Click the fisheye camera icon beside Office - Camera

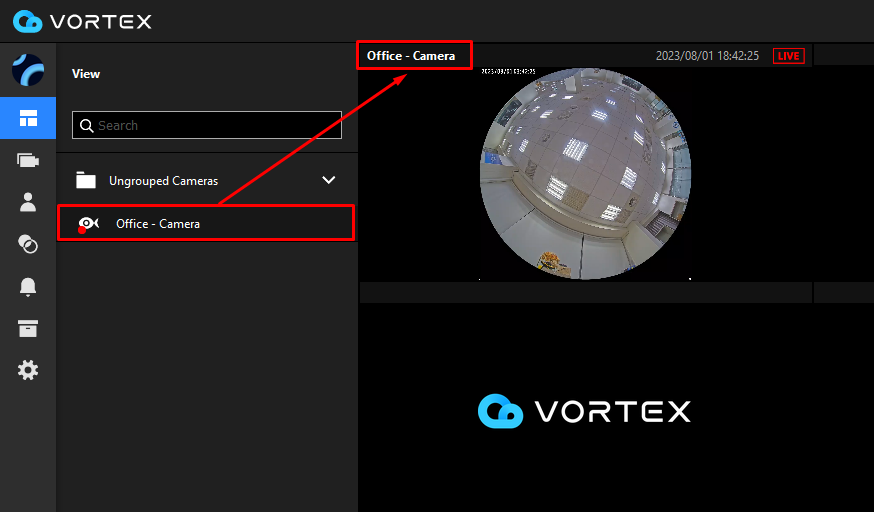[x=88, y=224]
